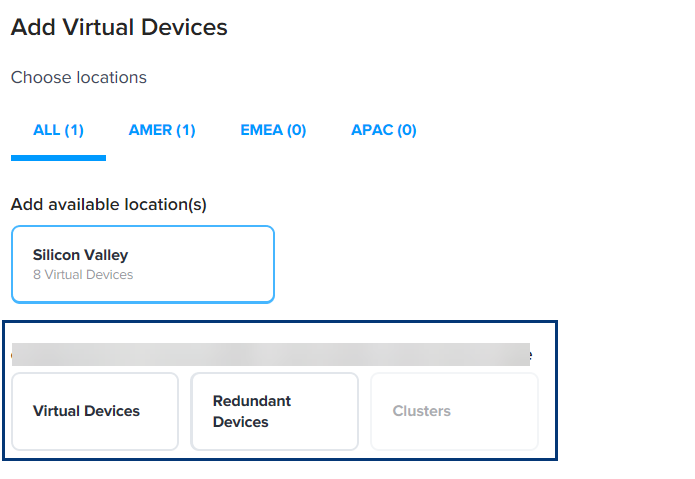Click the Clusters label text
Viewport: 695px width, 479px height.
click(422, 411)
